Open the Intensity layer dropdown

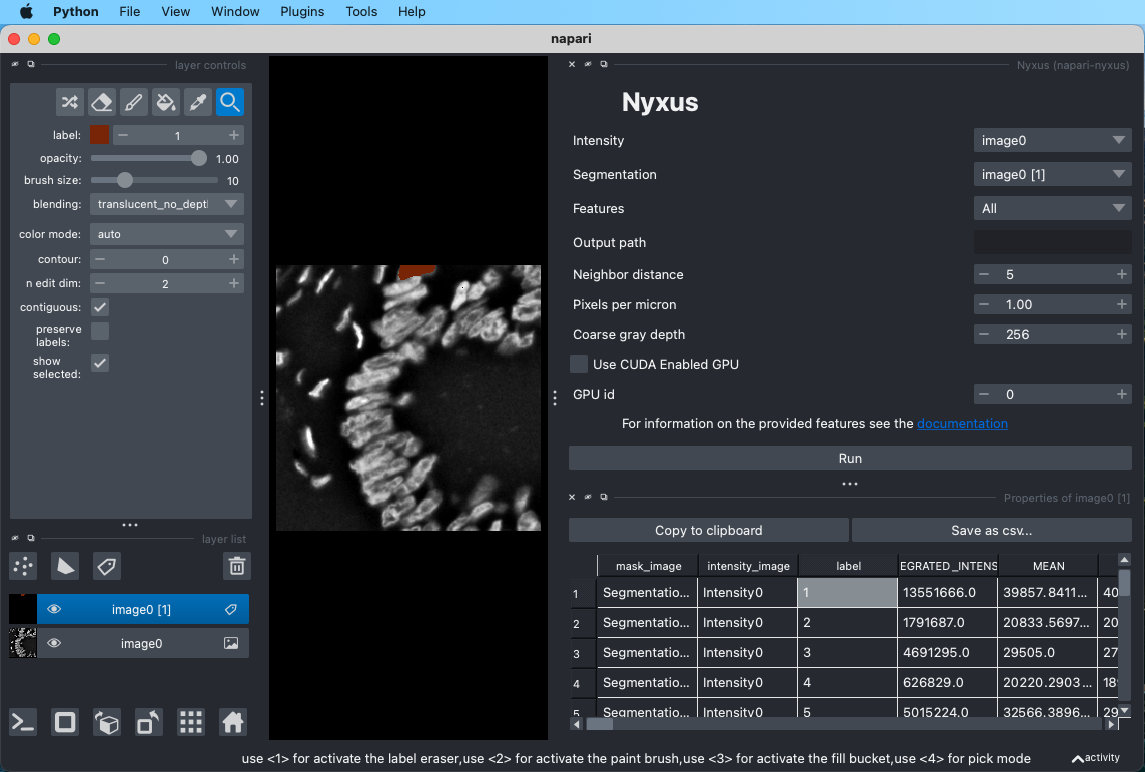pyautogui.click(x=1052, y=140)
